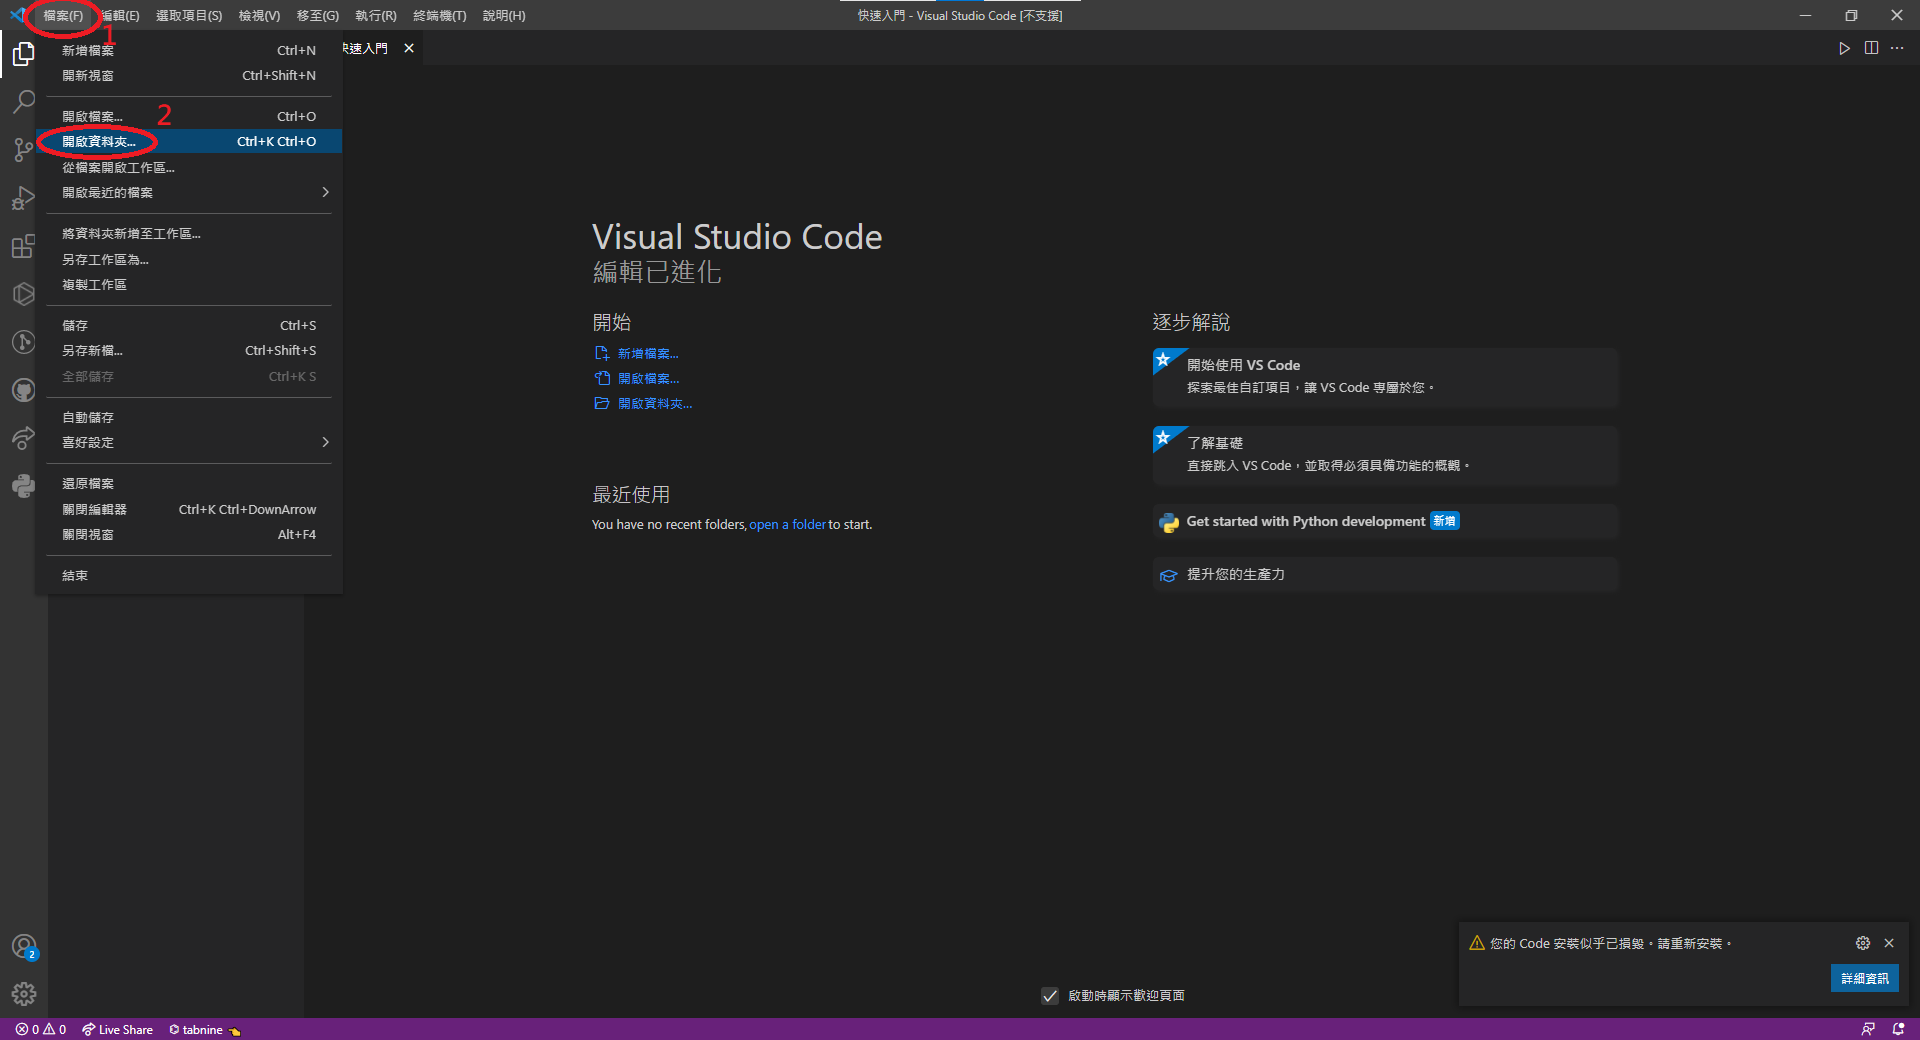Choose 另存工作區為... menu entry
The image size is (1920, 1040).
[189, 259]
